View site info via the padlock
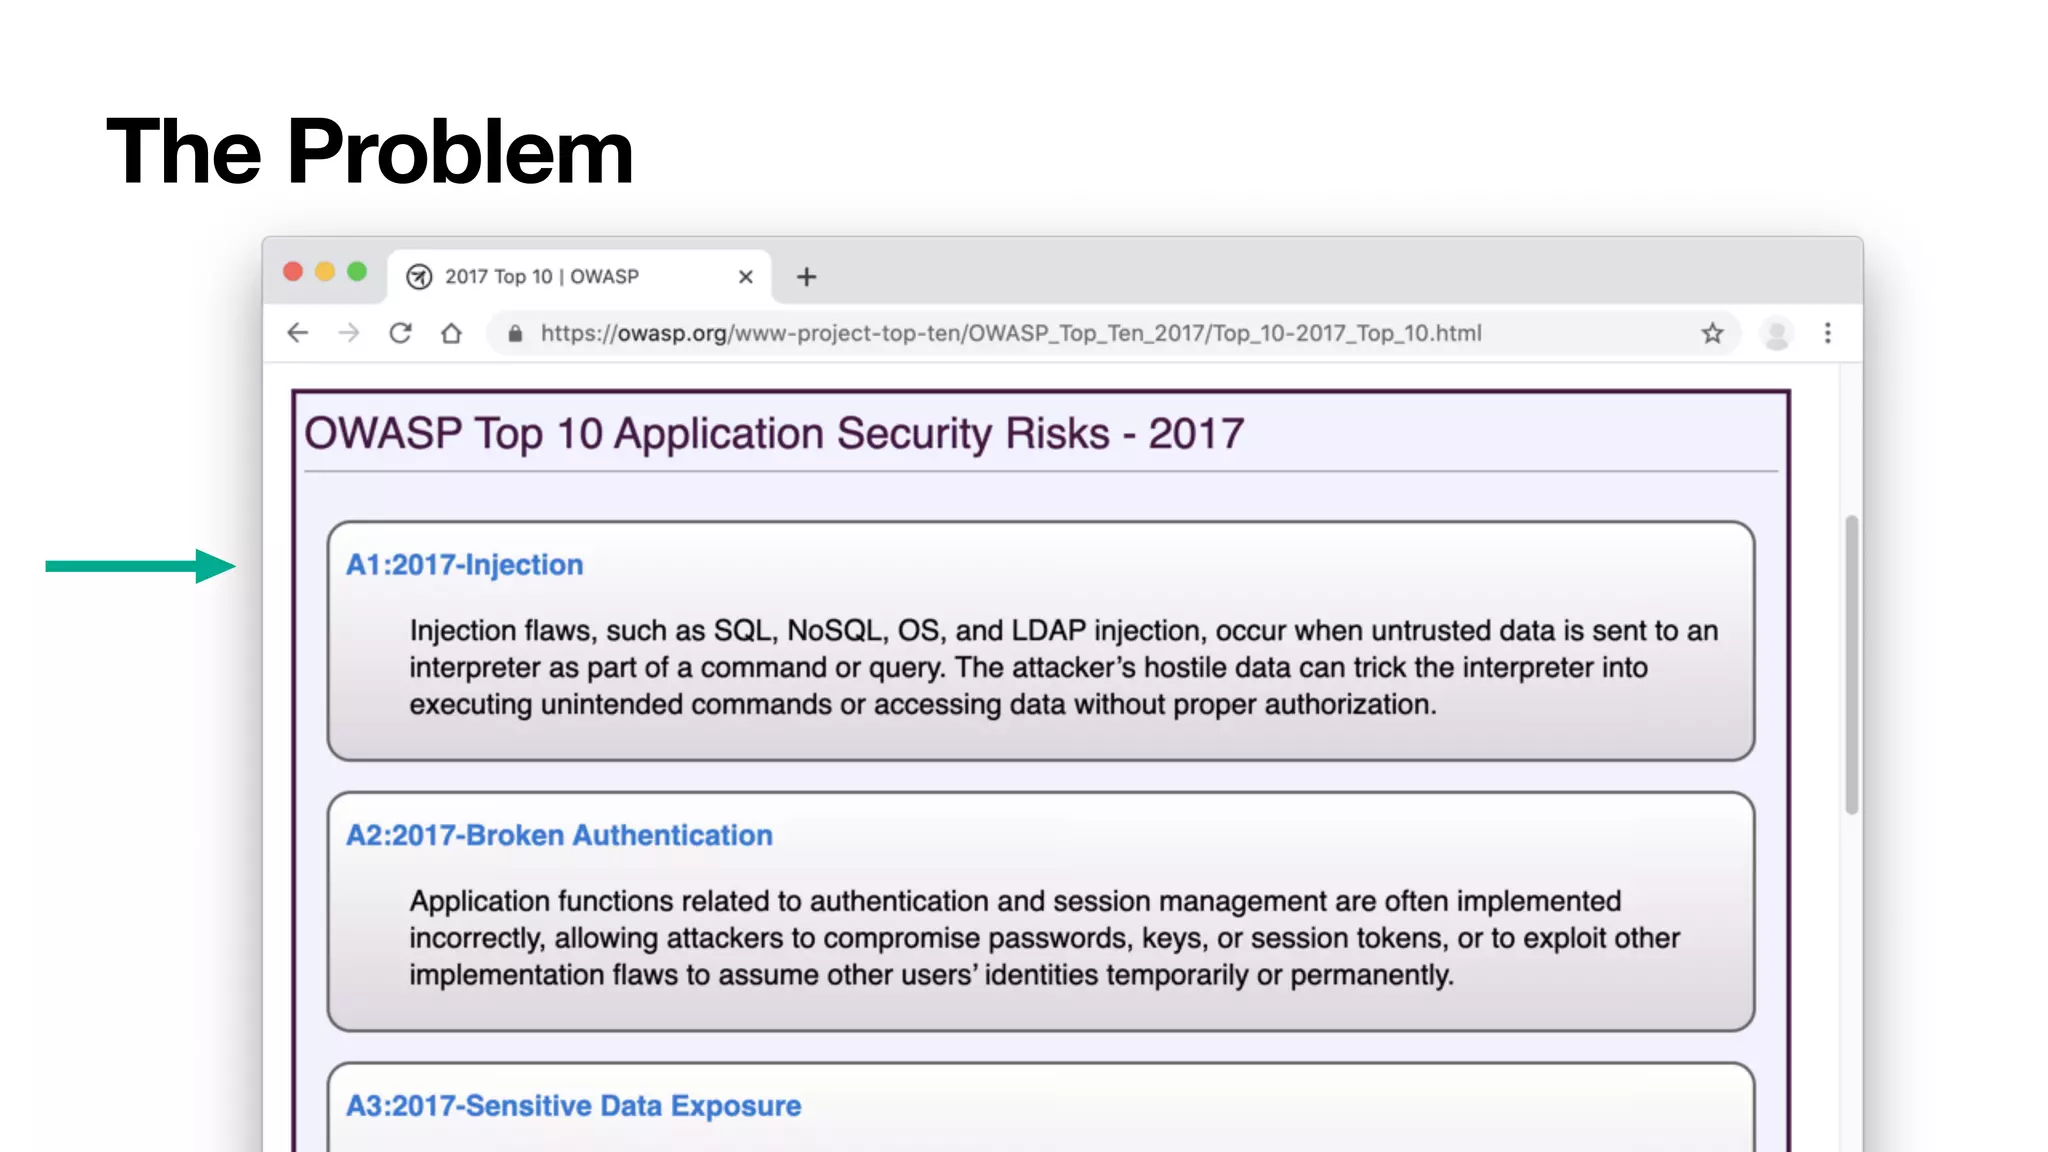The height and width of the screenshot is (1152, 2048). tap(515, 334)
